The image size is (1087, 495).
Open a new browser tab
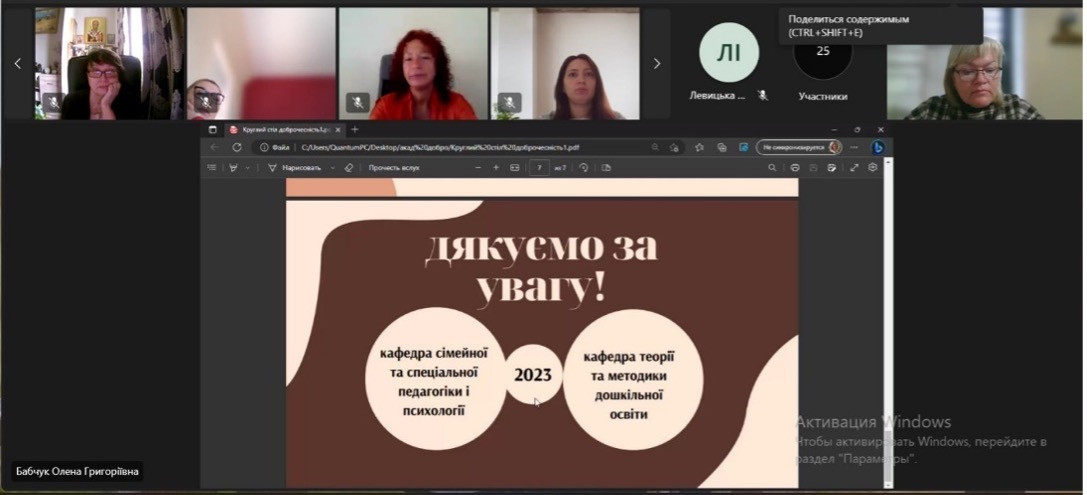click(355, 130)
